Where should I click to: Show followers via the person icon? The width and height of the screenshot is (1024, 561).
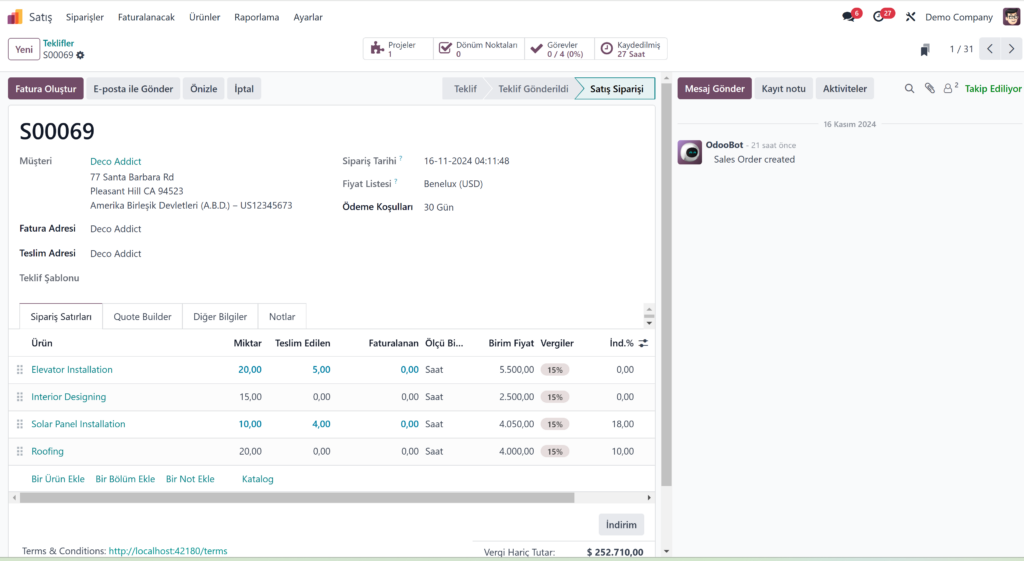(x=948, y=88)
